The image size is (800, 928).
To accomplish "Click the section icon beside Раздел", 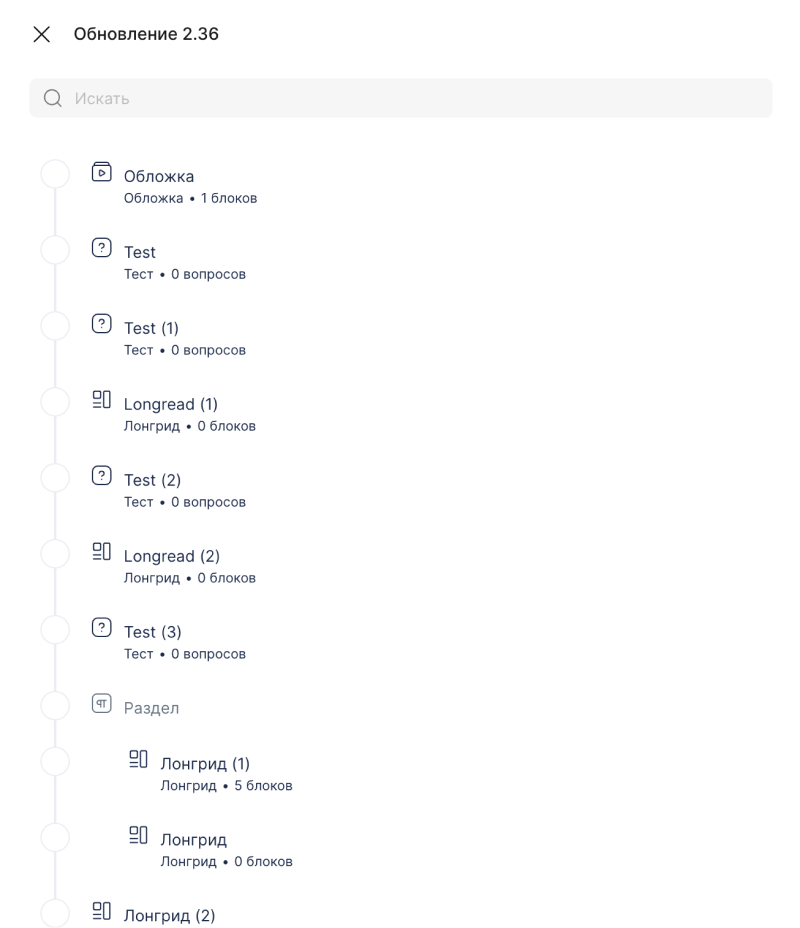I will click(x=101, y=705).
